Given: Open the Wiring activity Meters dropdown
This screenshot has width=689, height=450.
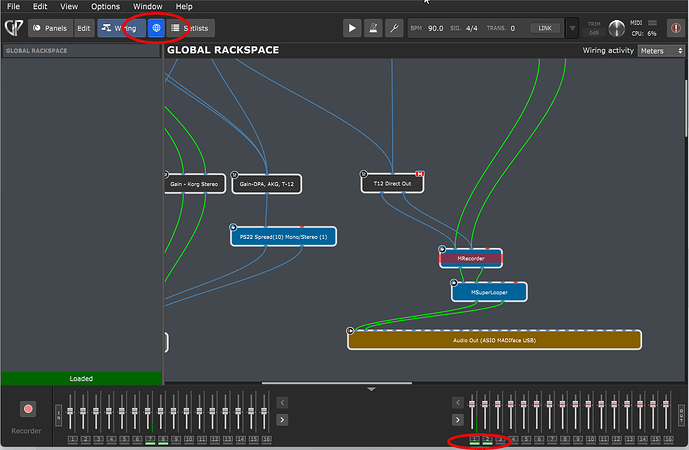Looking at the screenshot, I should point(661,51).
